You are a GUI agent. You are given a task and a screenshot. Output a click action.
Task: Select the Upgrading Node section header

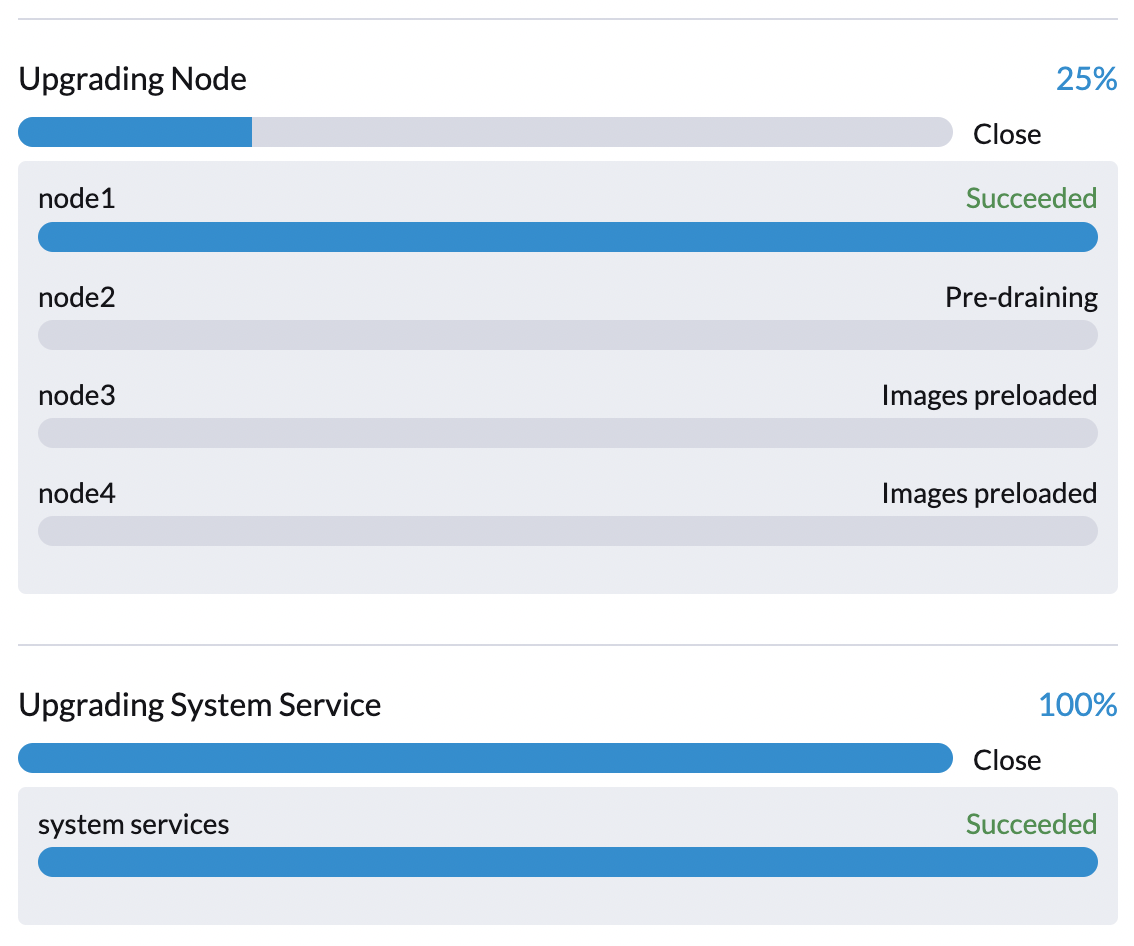point(131,79)
